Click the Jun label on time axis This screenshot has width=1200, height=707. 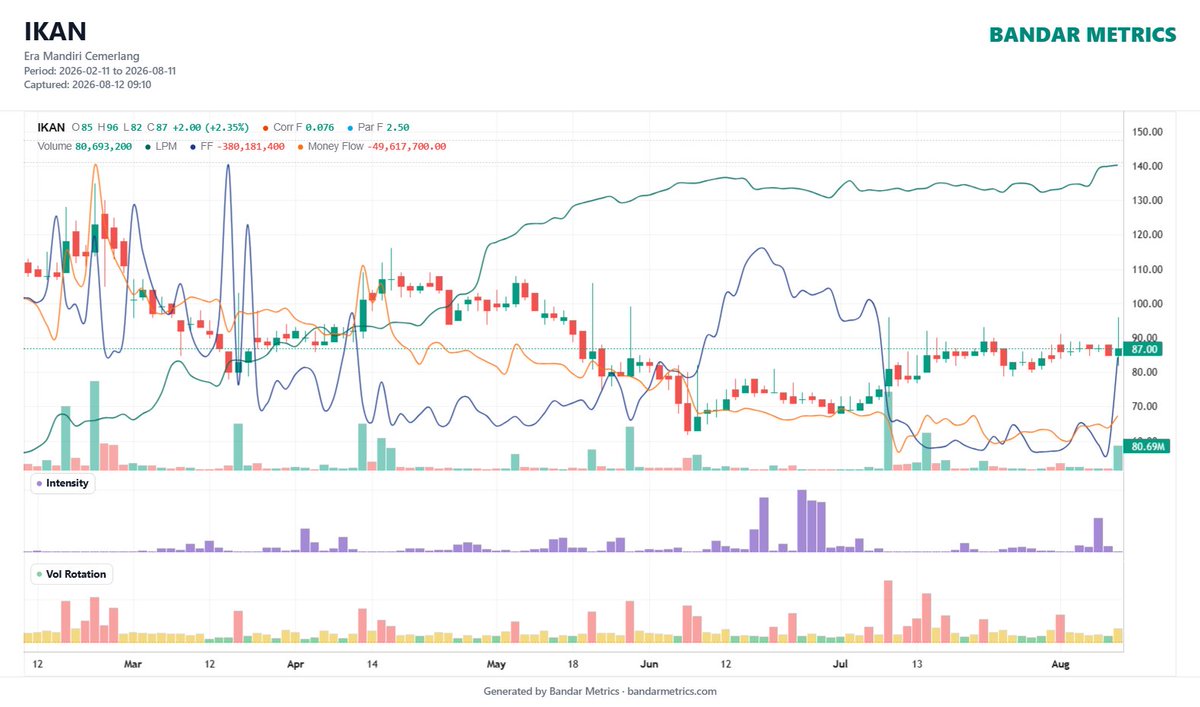(650, 663)
